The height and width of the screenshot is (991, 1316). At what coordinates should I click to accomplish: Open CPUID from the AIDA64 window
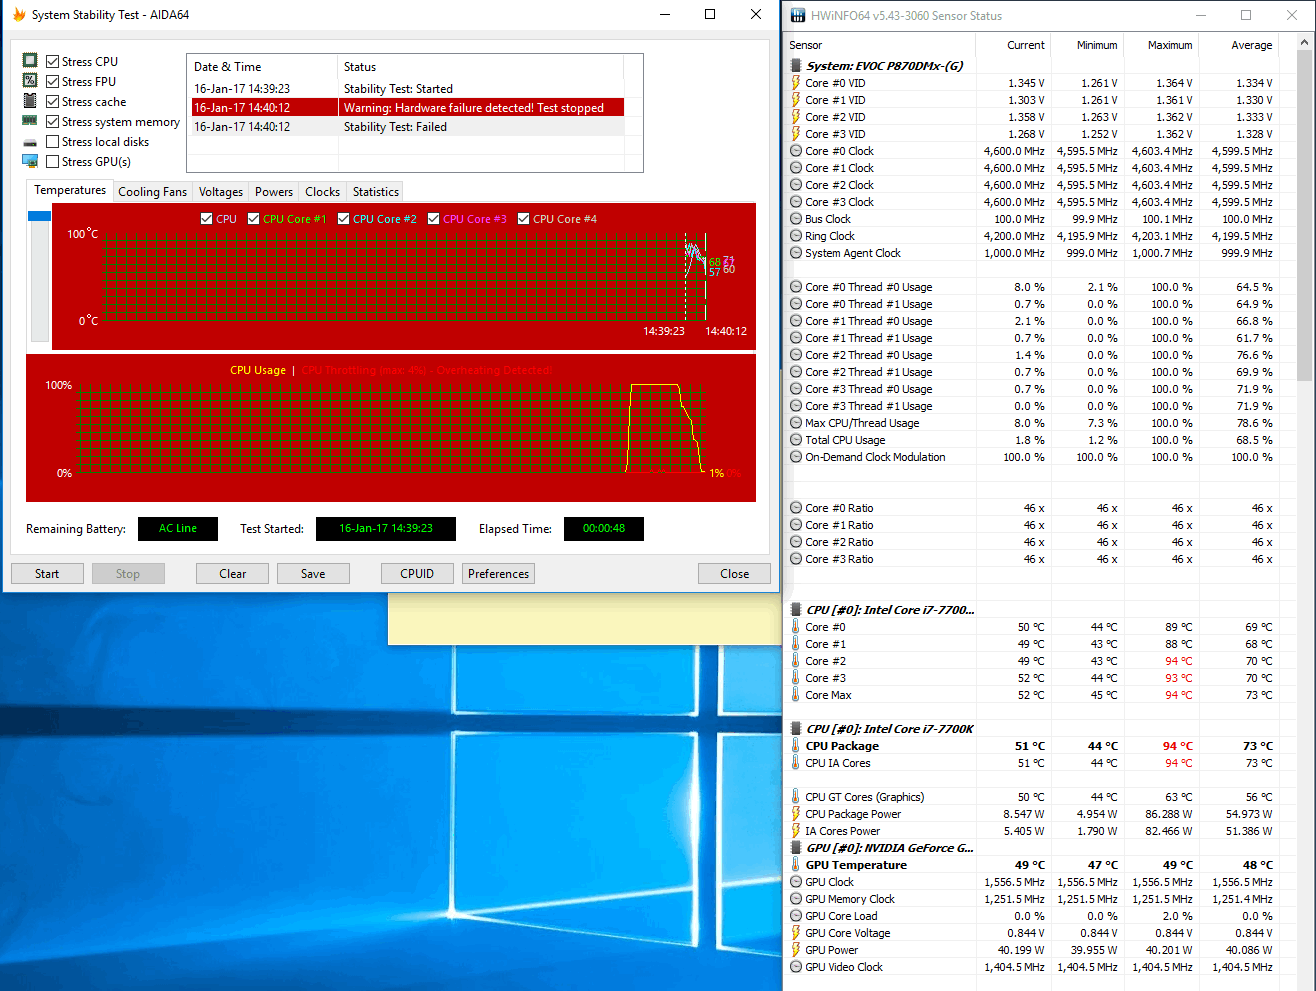pos(417,574)
